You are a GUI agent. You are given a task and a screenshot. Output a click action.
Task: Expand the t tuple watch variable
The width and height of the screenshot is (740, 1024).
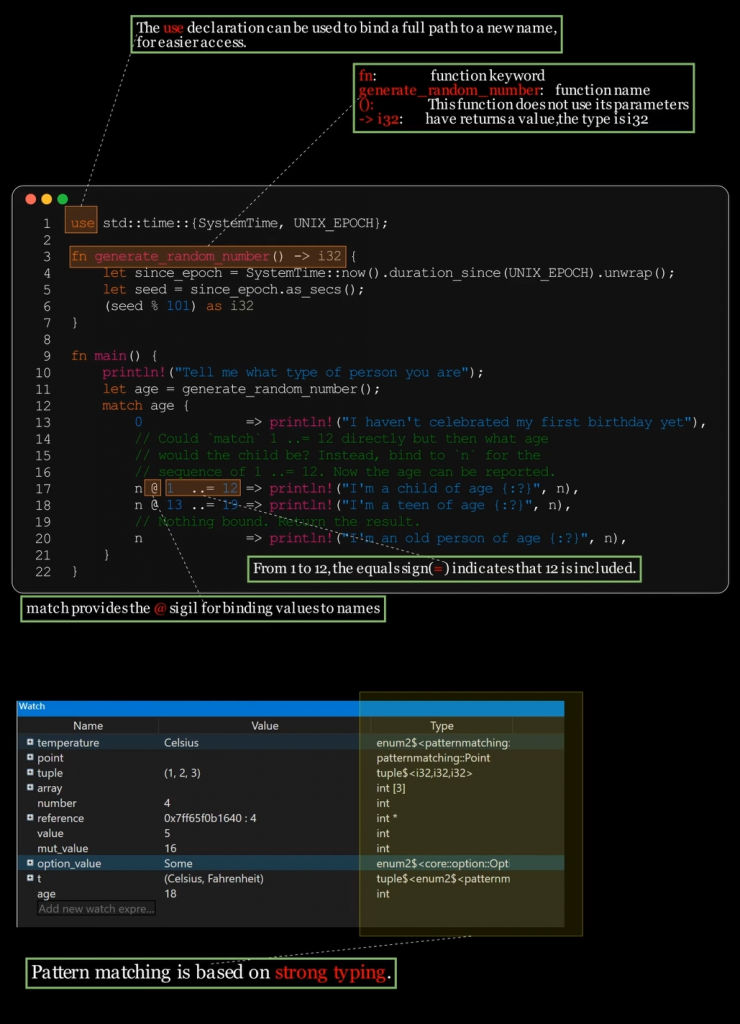[x=30, y=878]
